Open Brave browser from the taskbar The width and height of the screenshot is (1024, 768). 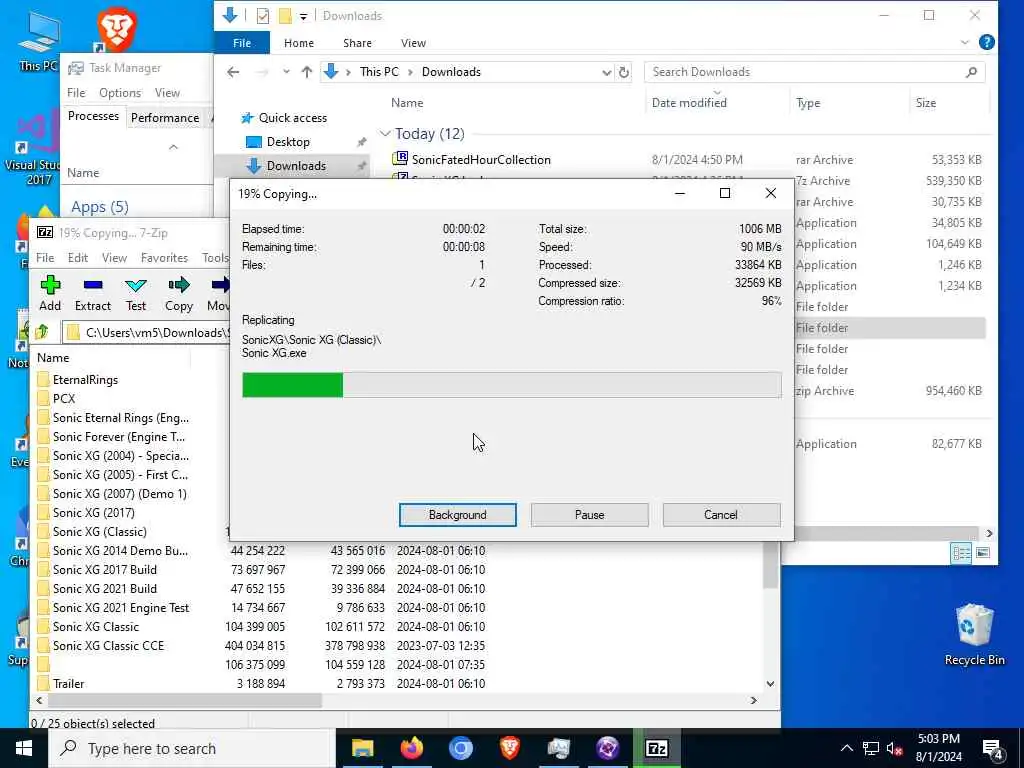tap(509, 748)
